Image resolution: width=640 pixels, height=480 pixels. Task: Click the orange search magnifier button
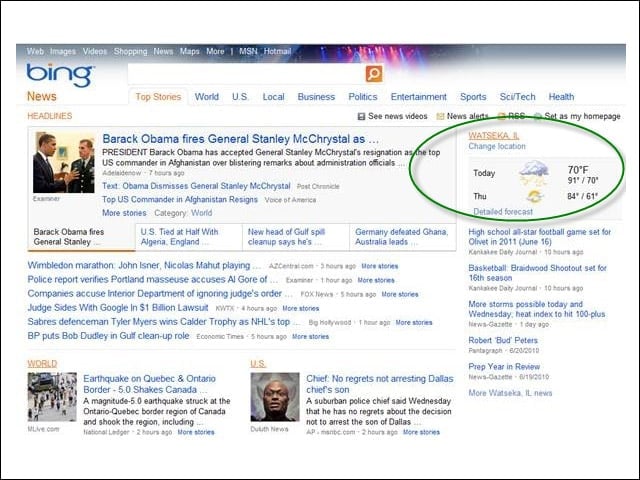pyautogui.click(x=374, y=73)
